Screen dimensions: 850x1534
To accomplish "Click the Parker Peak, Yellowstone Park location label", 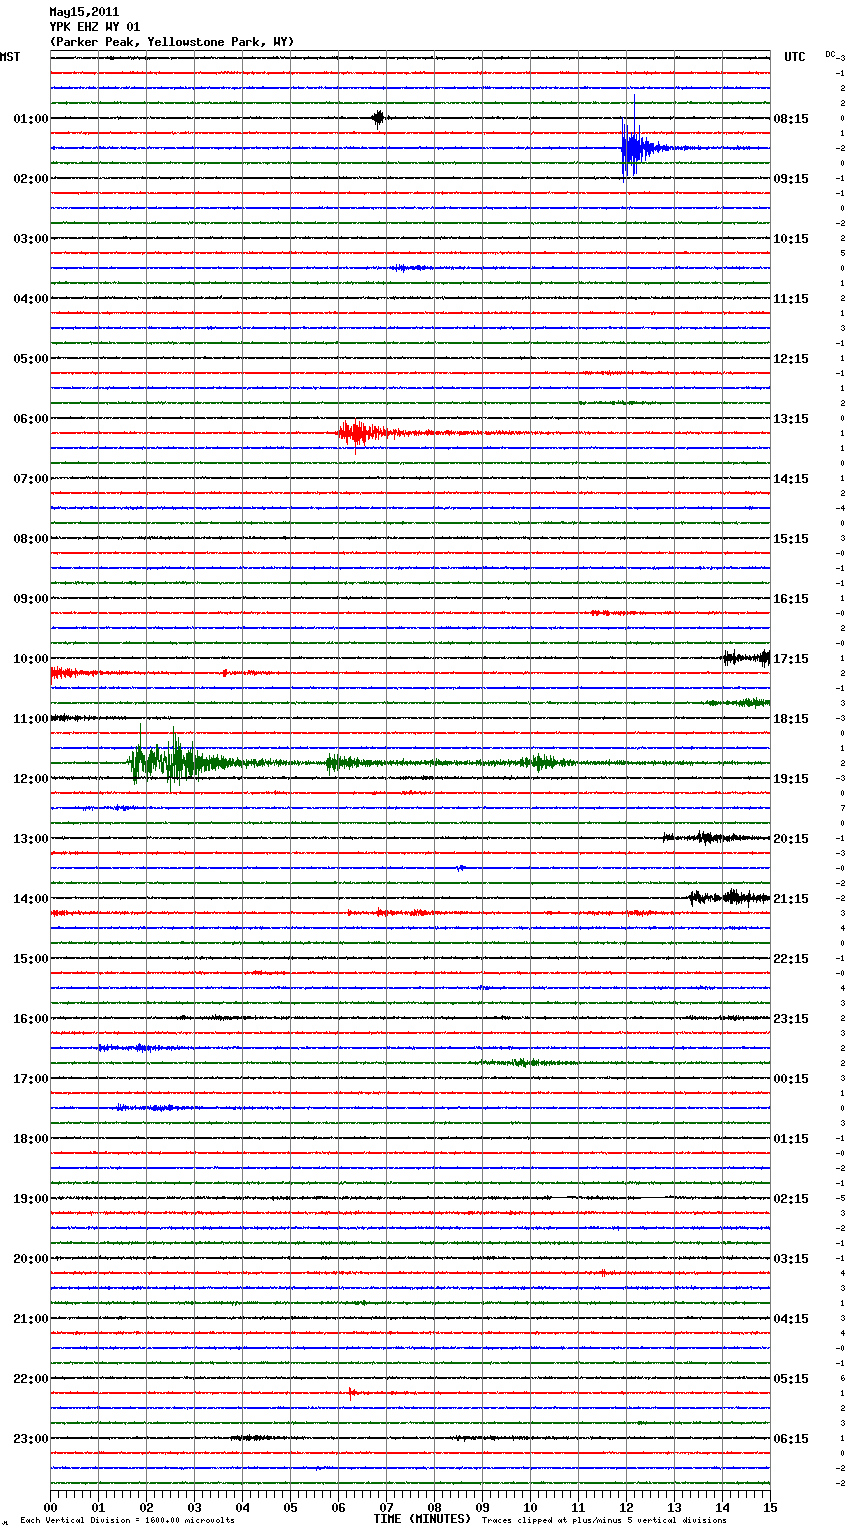I will [172, 42].
